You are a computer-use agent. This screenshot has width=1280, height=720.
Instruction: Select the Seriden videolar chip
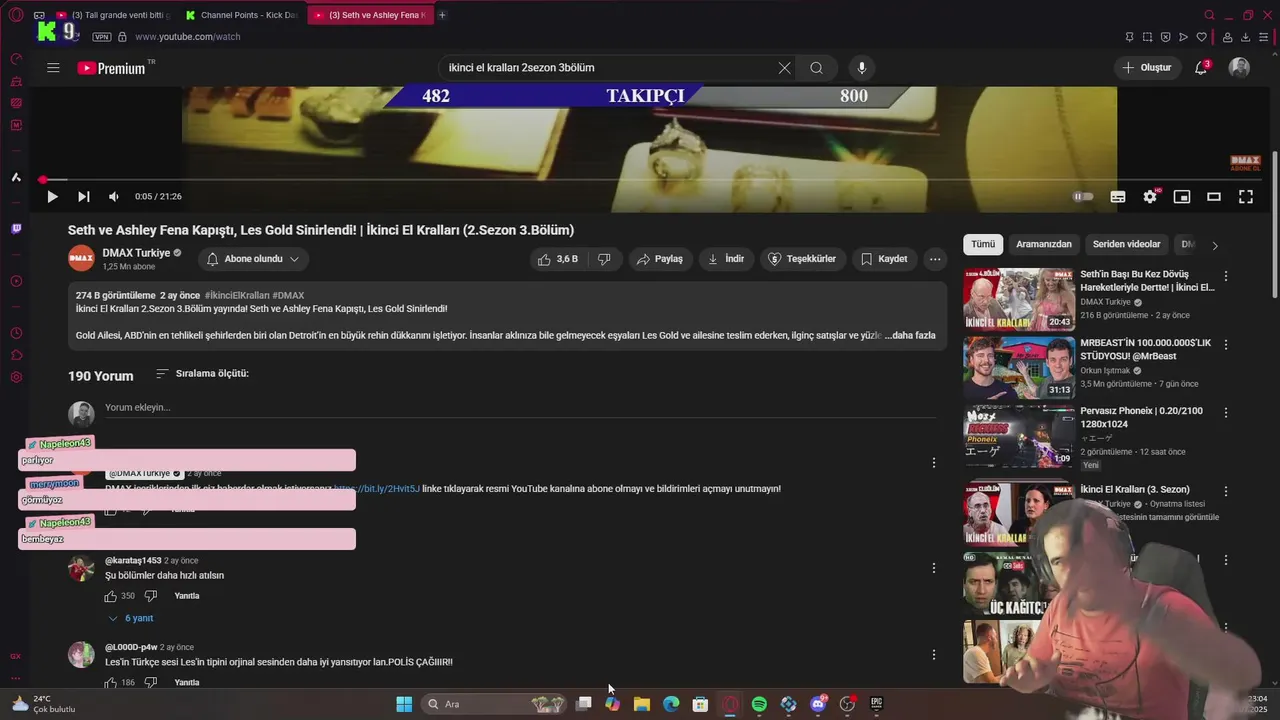(x=1127, y=244)
